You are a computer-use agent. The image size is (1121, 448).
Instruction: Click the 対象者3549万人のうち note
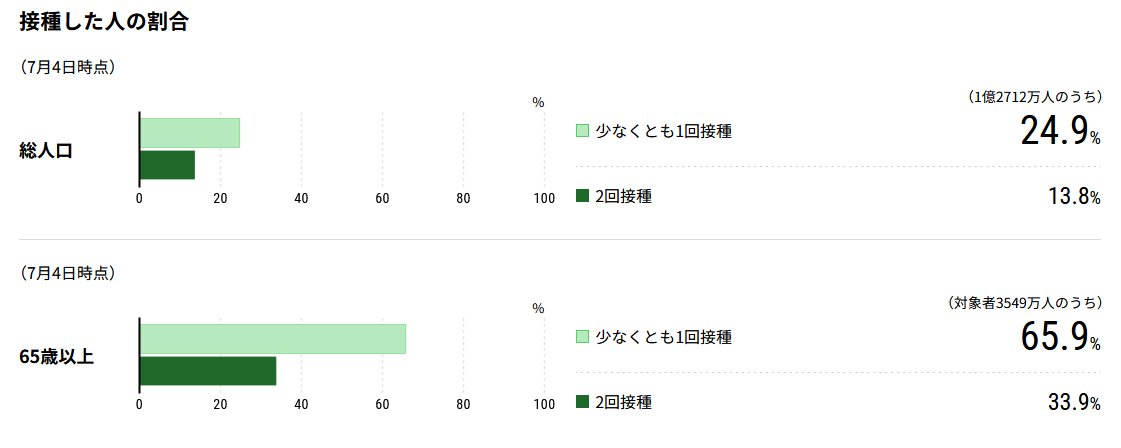coord(1024,303)
